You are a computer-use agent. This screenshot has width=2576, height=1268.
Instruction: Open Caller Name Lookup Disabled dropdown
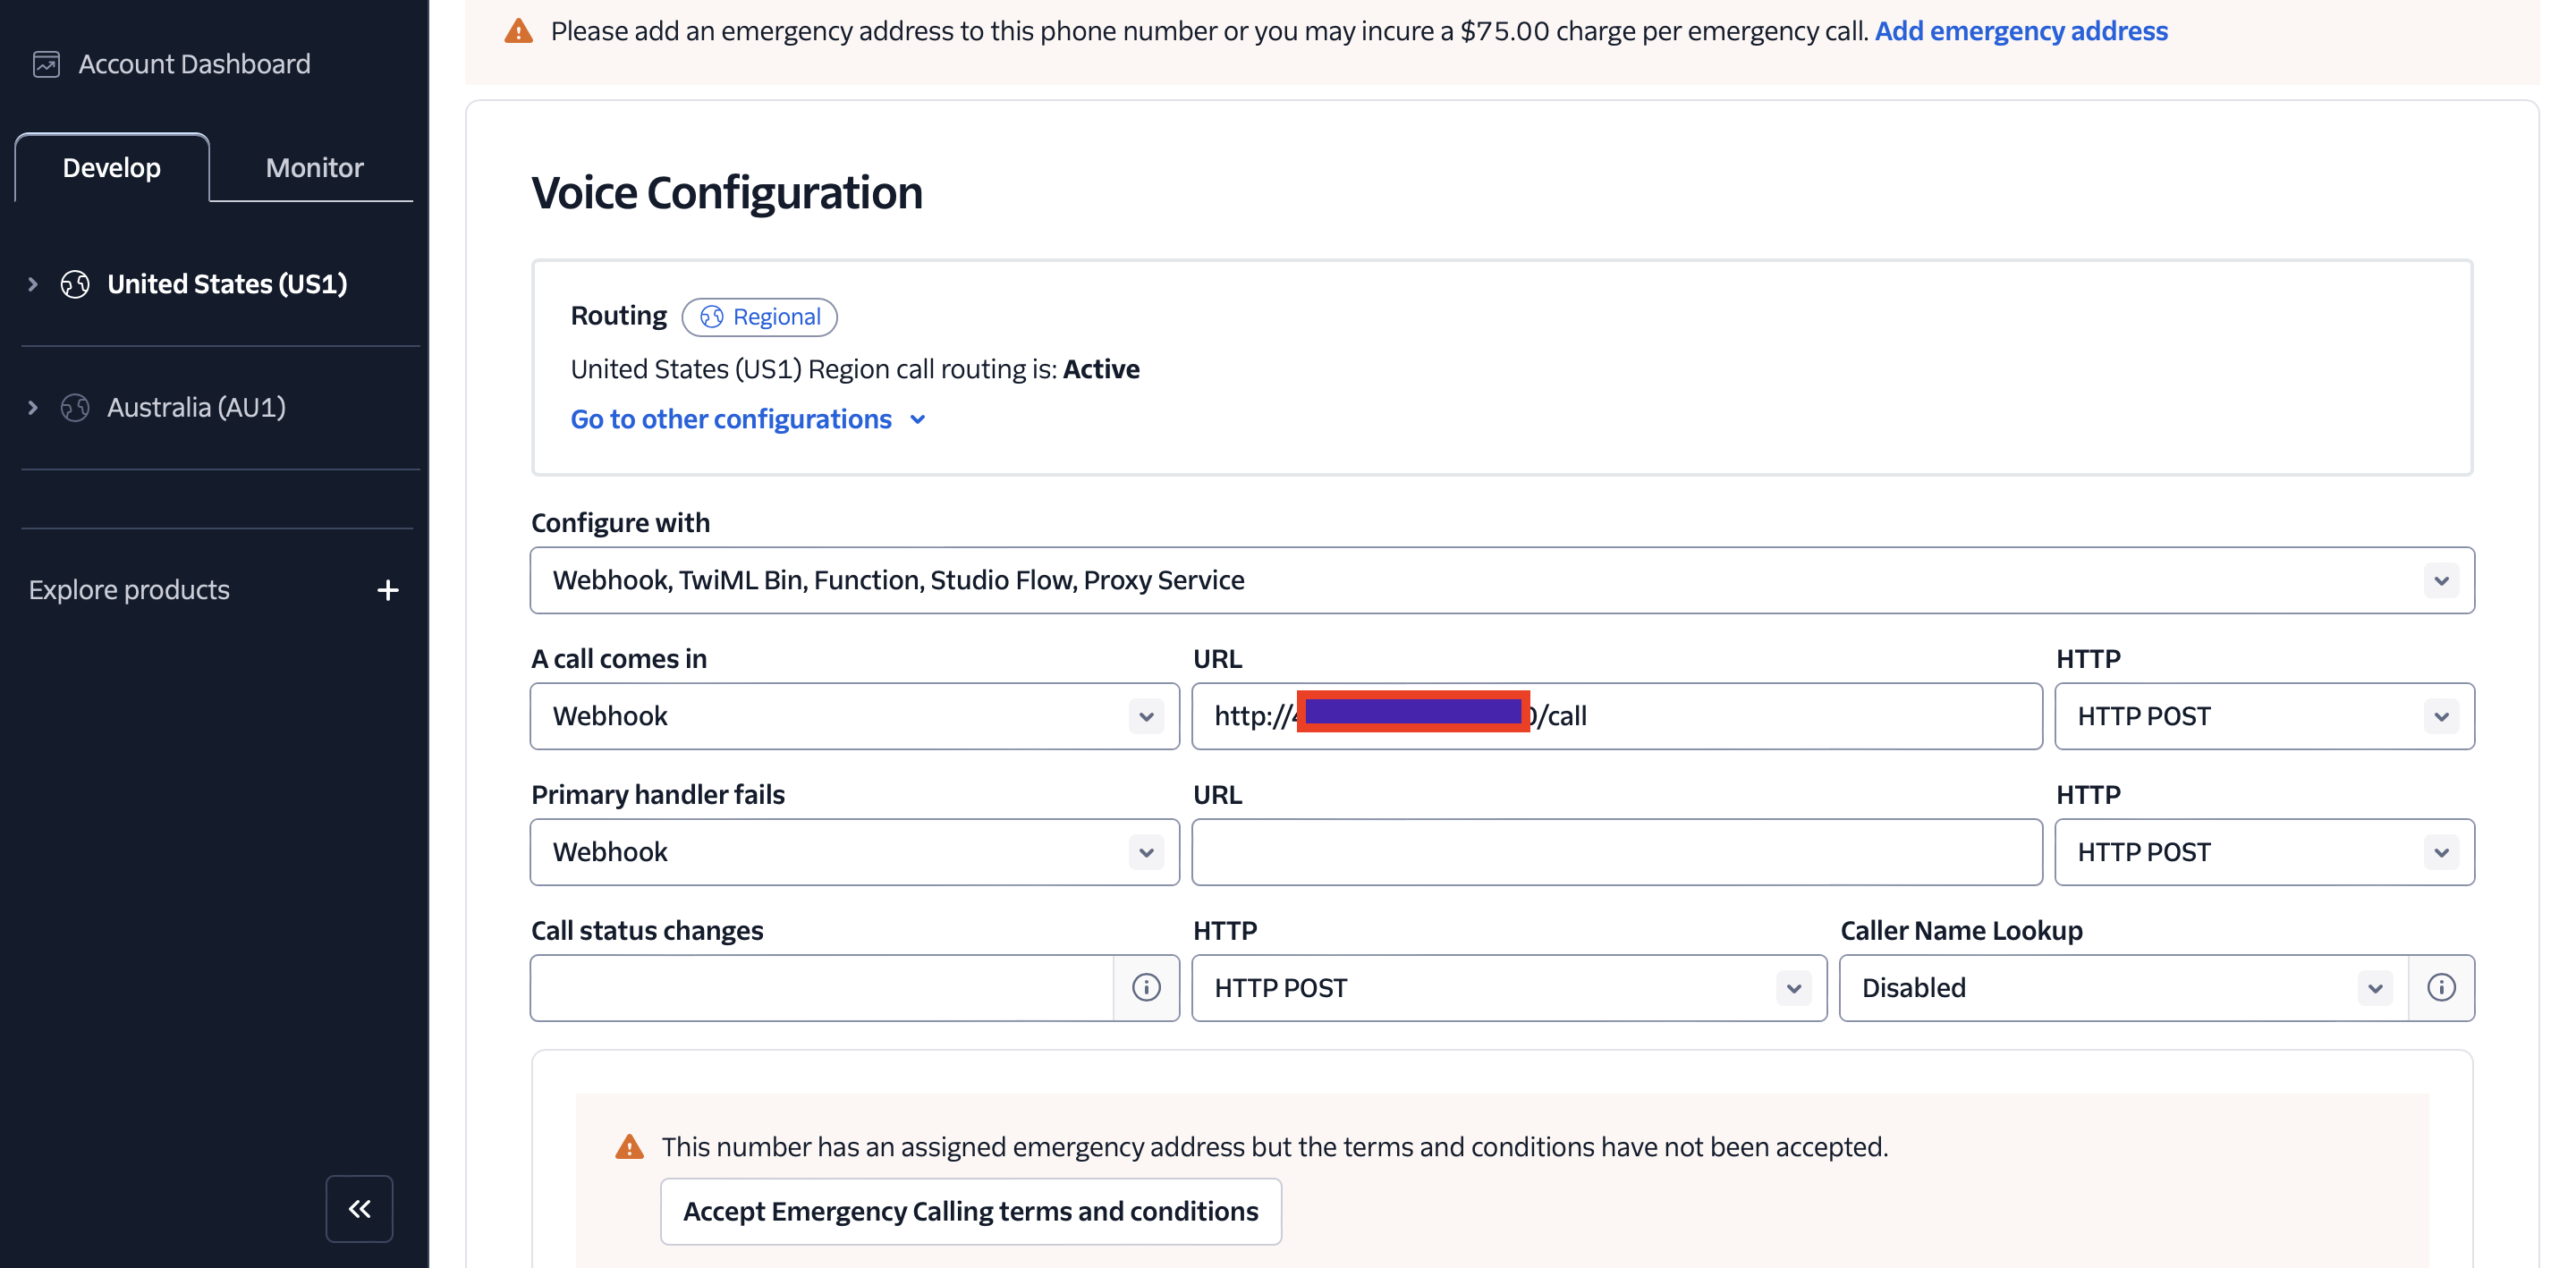2122,987
